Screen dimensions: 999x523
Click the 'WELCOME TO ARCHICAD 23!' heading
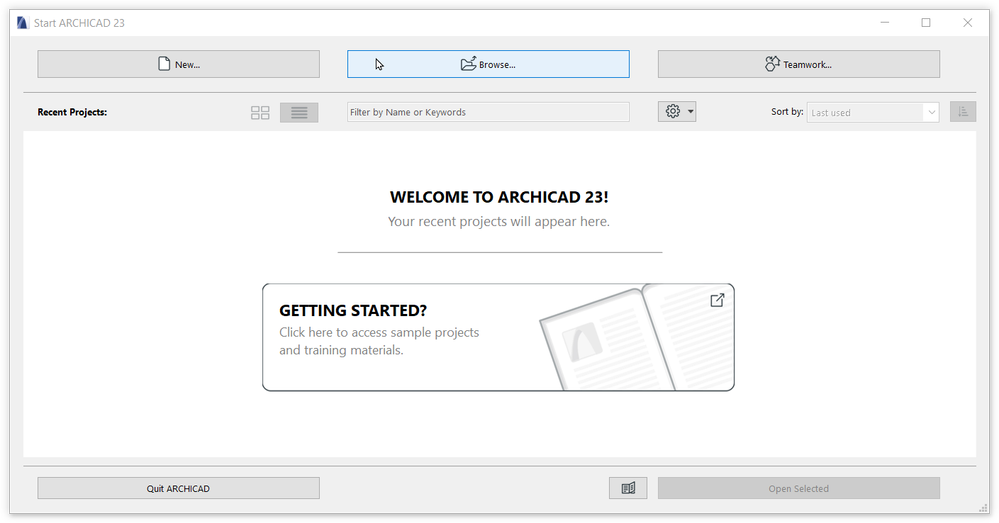[499, 197]
